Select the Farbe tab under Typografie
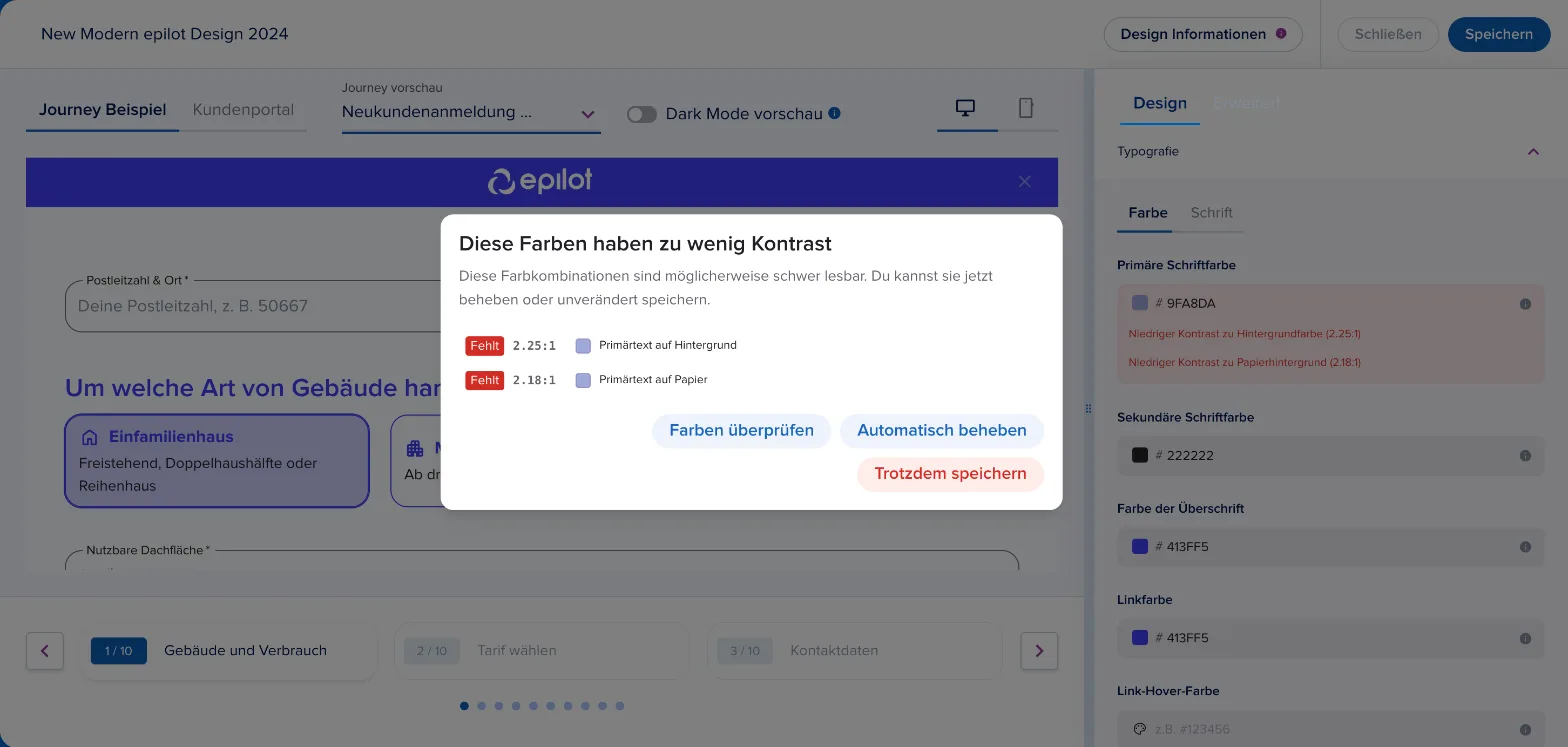 (1148, 213)
